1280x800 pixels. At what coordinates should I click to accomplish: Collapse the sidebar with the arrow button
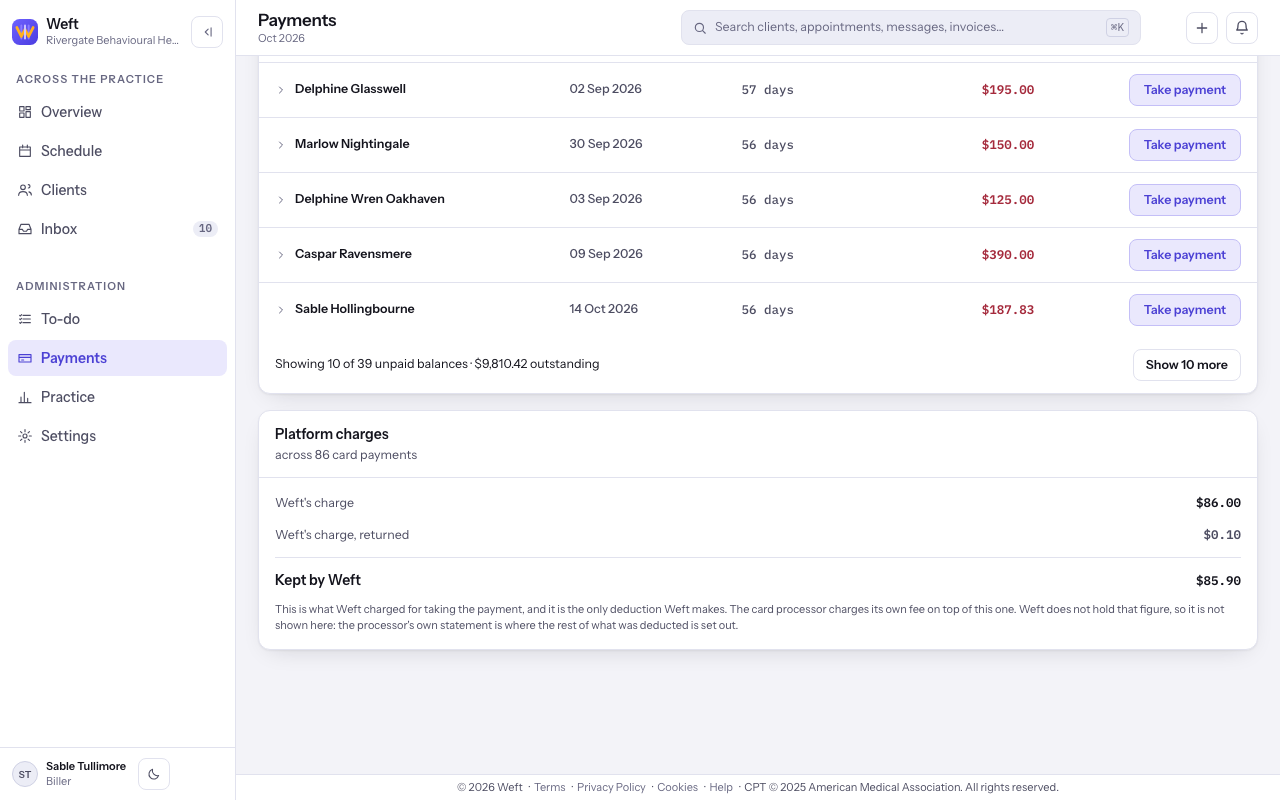pos(207,32)
